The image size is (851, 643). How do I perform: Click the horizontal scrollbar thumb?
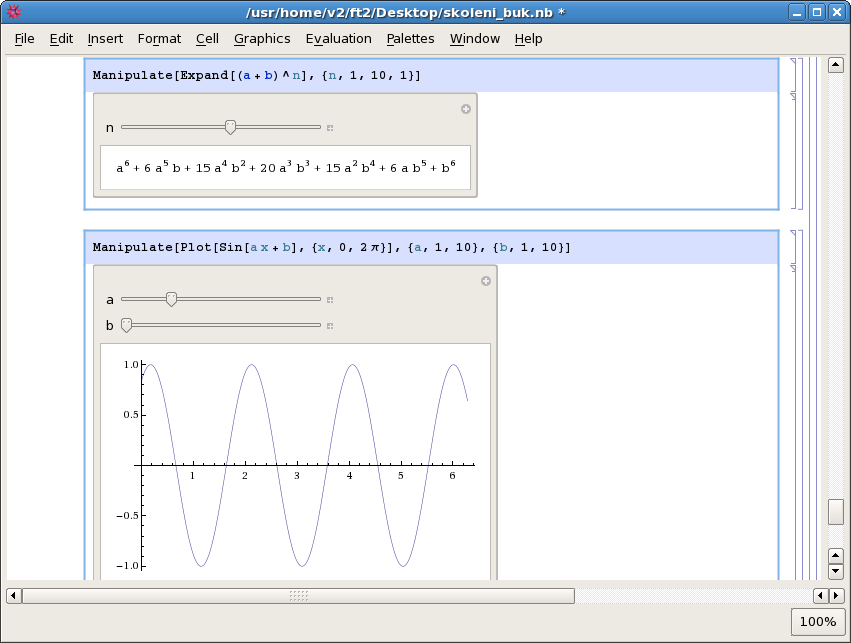(x=298, y=596)
